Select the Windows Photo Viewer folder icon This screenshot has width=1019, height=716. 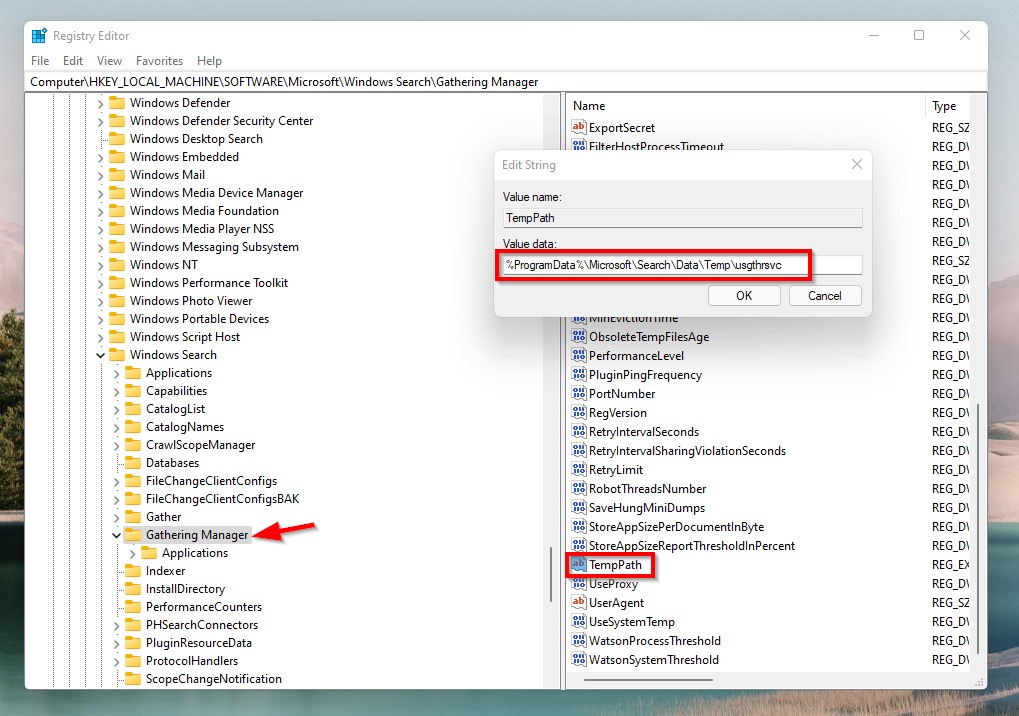coord(117,301)
